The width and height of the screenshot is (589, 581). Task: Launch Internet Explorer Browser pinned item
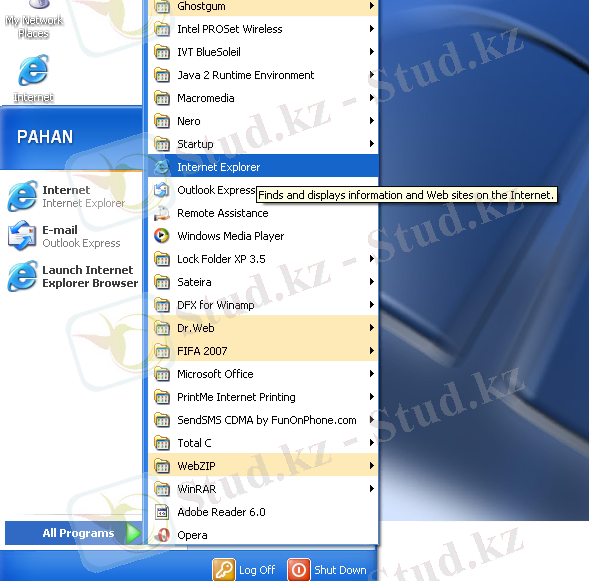(73, 276)
